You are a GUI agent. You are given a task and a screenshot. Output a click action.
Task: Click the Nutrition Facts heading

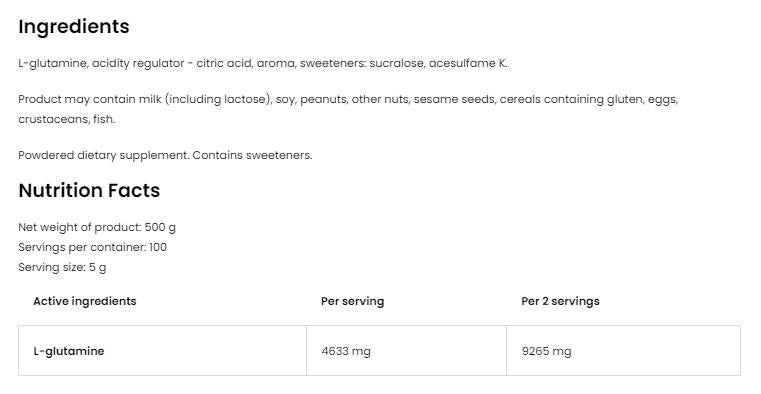click(89, 190)
